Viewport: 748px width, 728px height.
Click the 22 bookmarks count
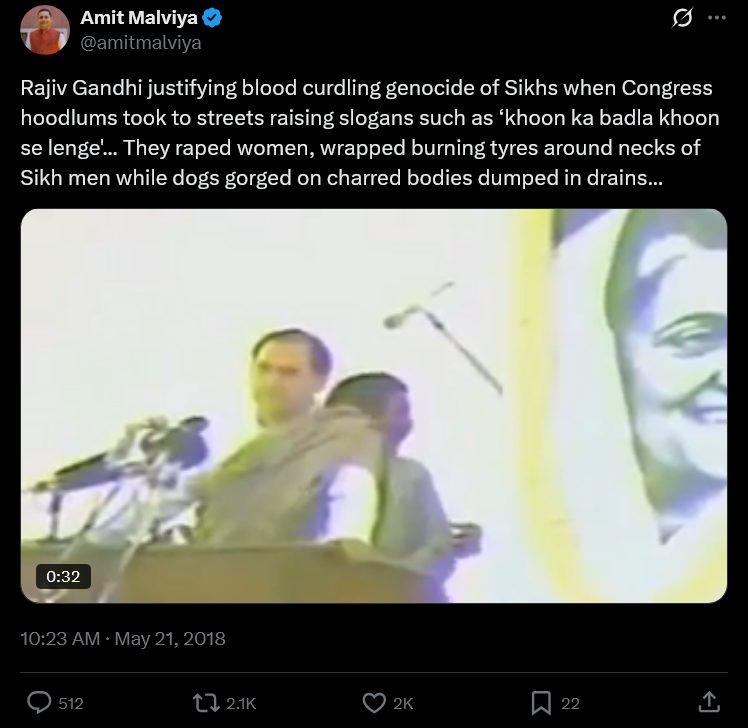570,704
